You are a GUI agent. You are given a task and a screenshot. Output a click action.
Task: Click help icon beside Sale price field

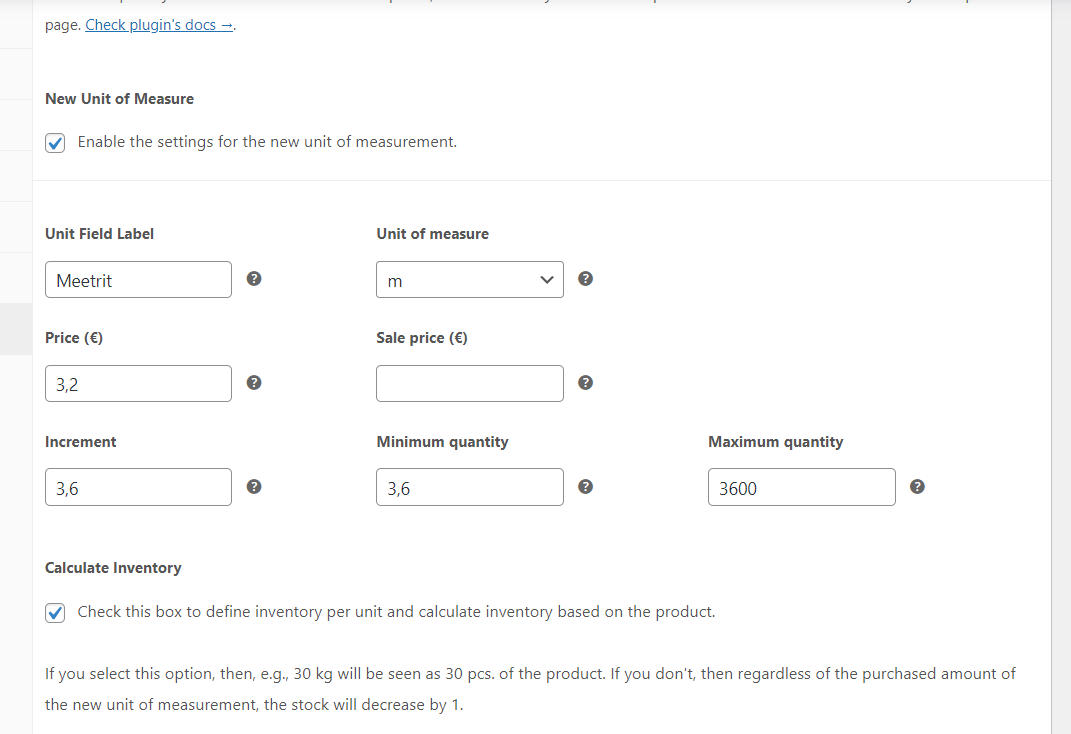(x=585, y=382)
